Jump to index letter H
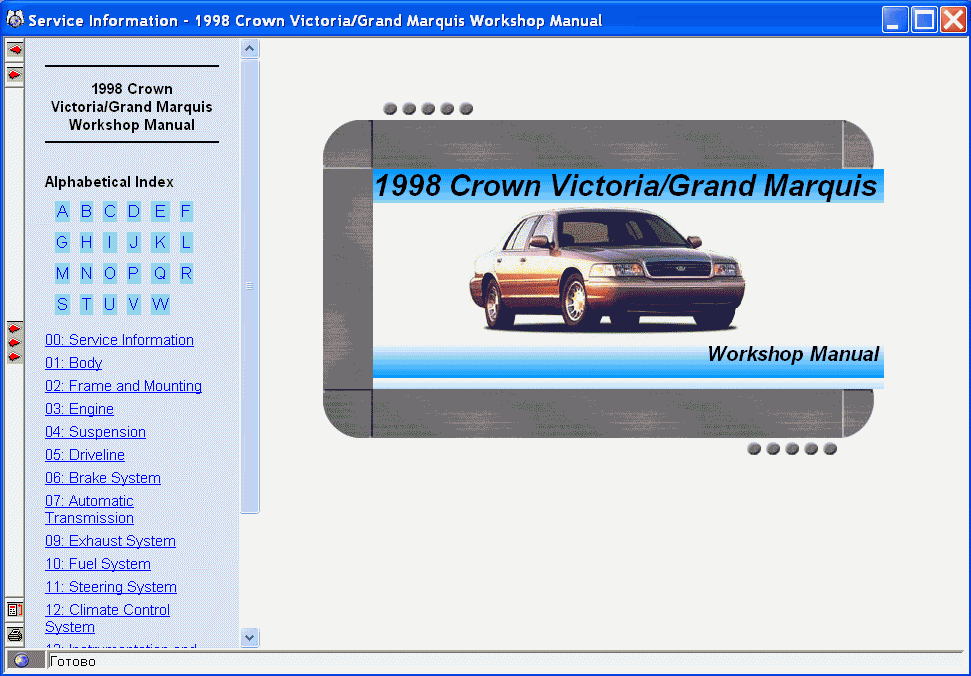 pos(86,242)
